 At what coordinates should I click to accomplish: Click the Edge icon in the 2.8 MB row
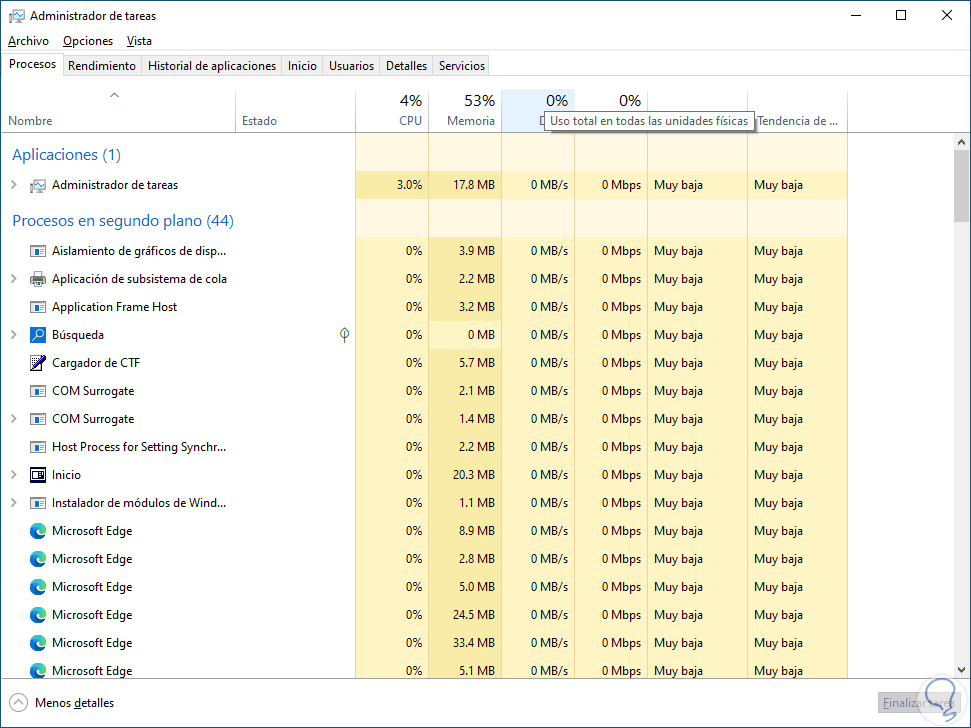[38, 559]
